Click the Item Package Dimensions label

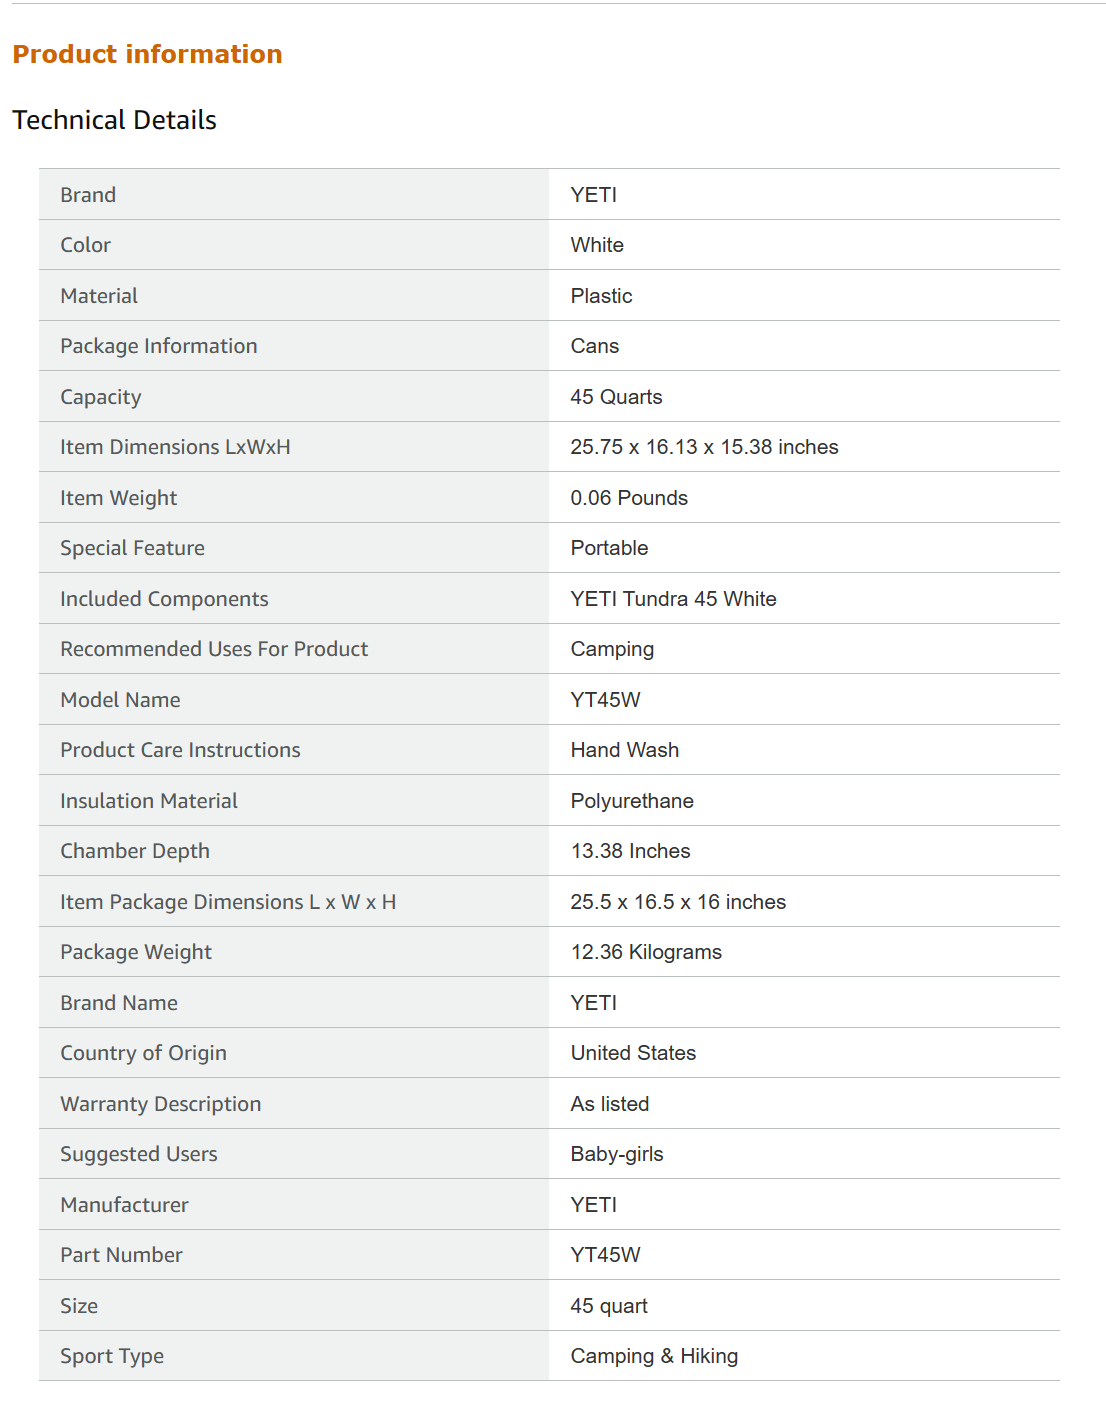228,902
